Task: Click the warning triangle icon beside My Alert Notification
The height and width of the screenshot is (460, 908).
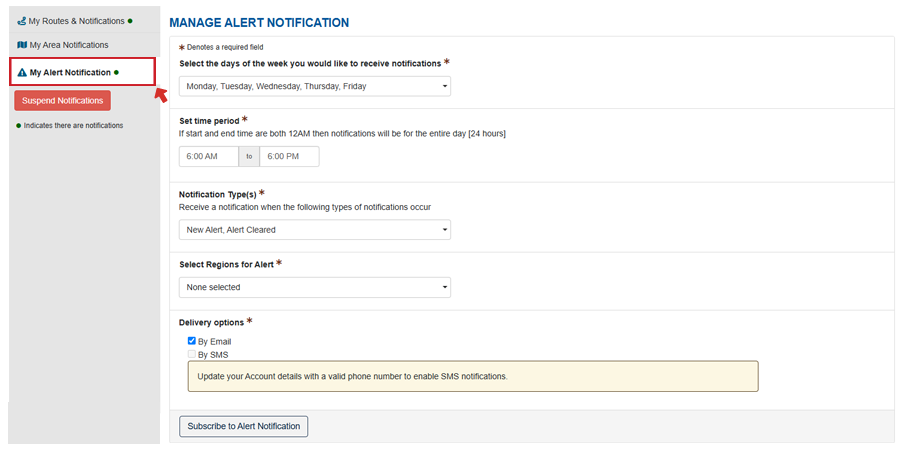Action: (23, 72)
